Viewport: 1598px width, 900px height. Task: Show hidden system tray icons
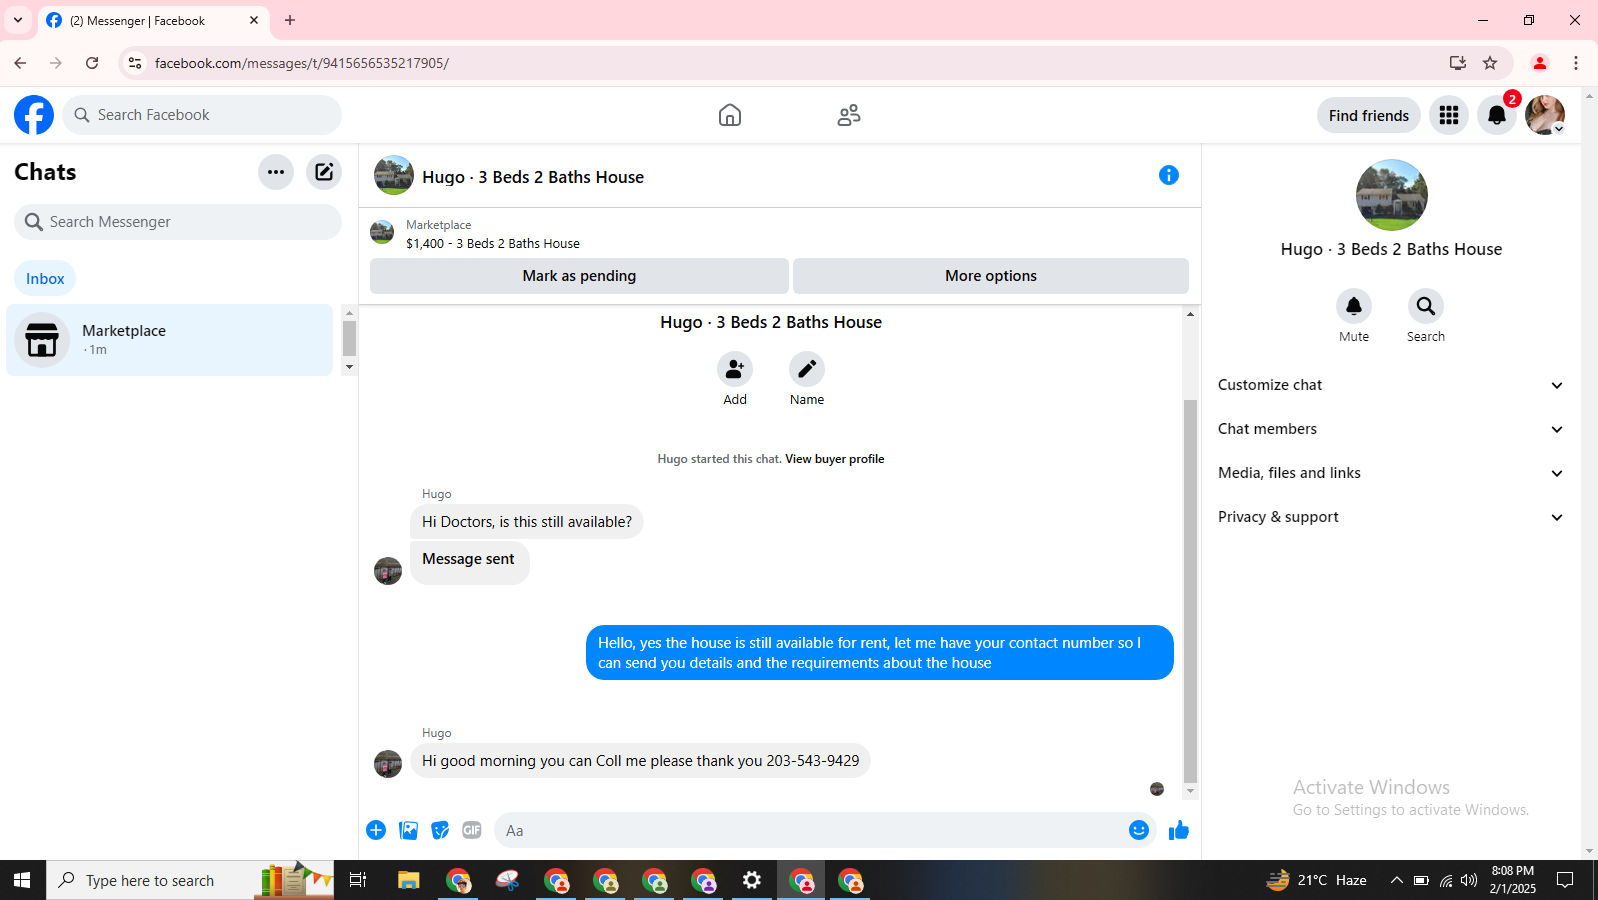[x=1396, y=880]
